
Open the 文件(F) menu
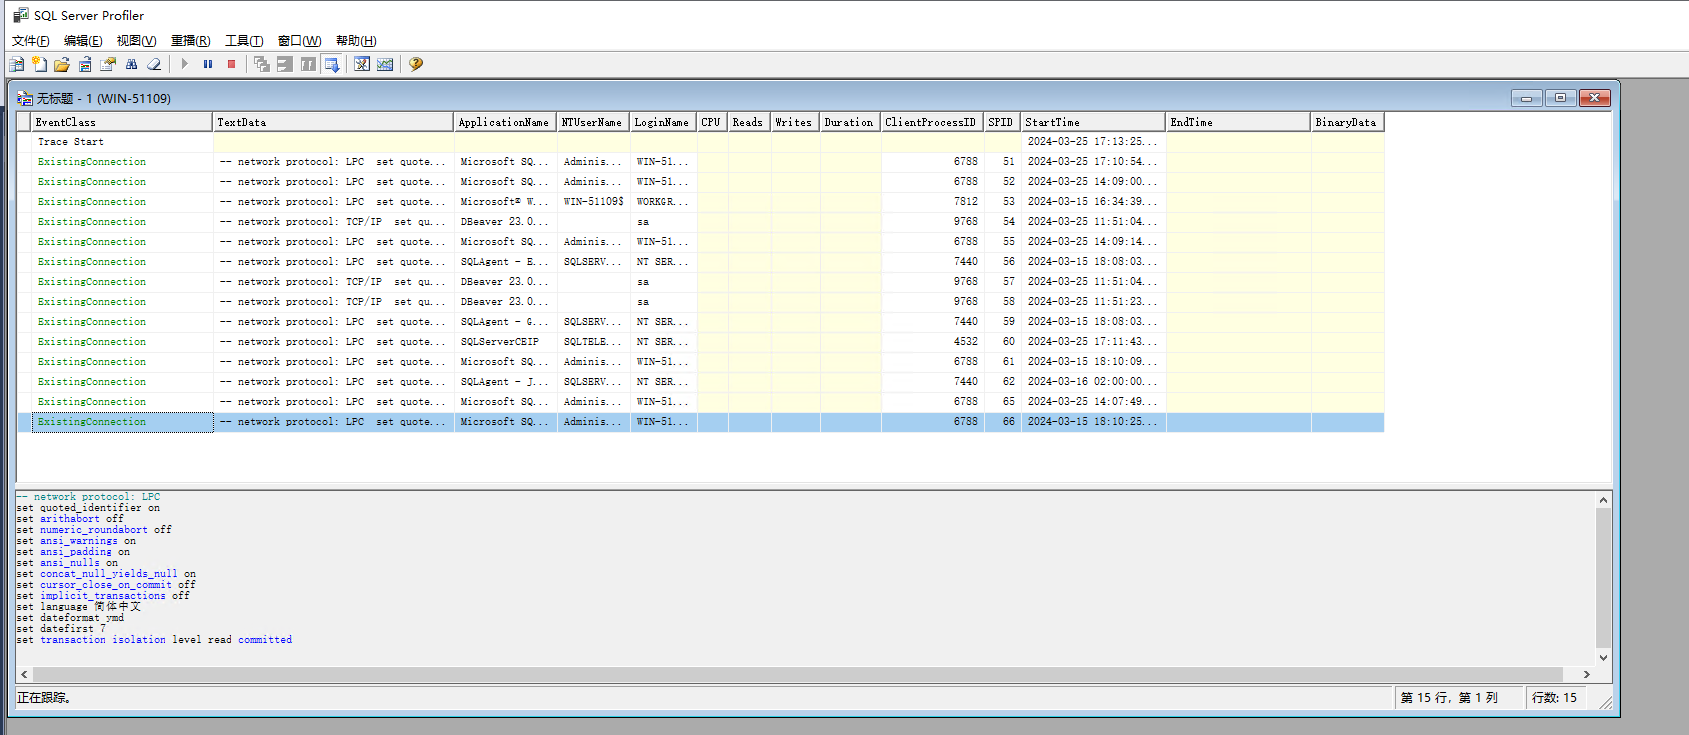tap(30, 41)
